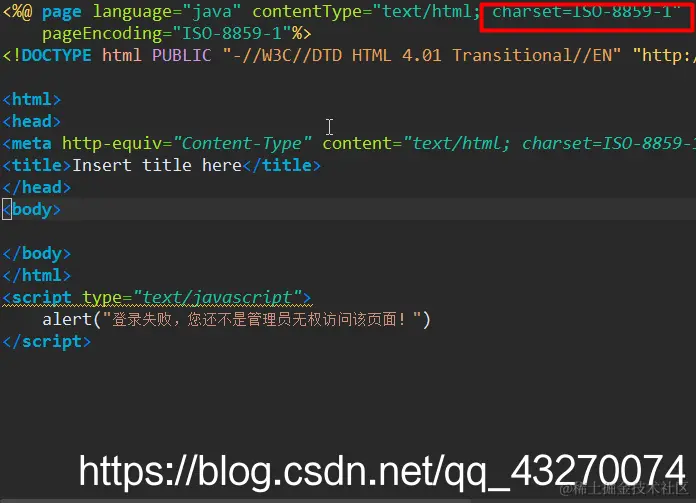Click the "Content-Type" value string

242,143
